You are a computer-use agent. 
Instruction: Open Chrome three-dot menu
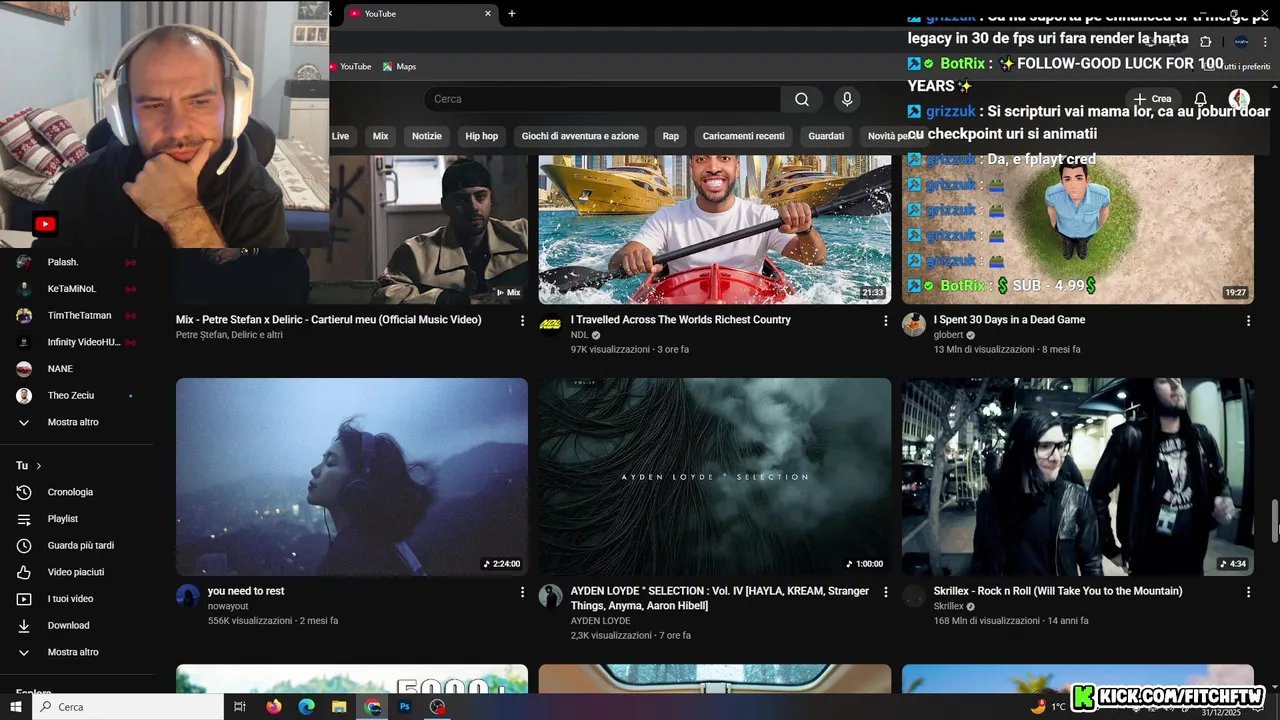pyautogui.click(x=1266, y=42)
